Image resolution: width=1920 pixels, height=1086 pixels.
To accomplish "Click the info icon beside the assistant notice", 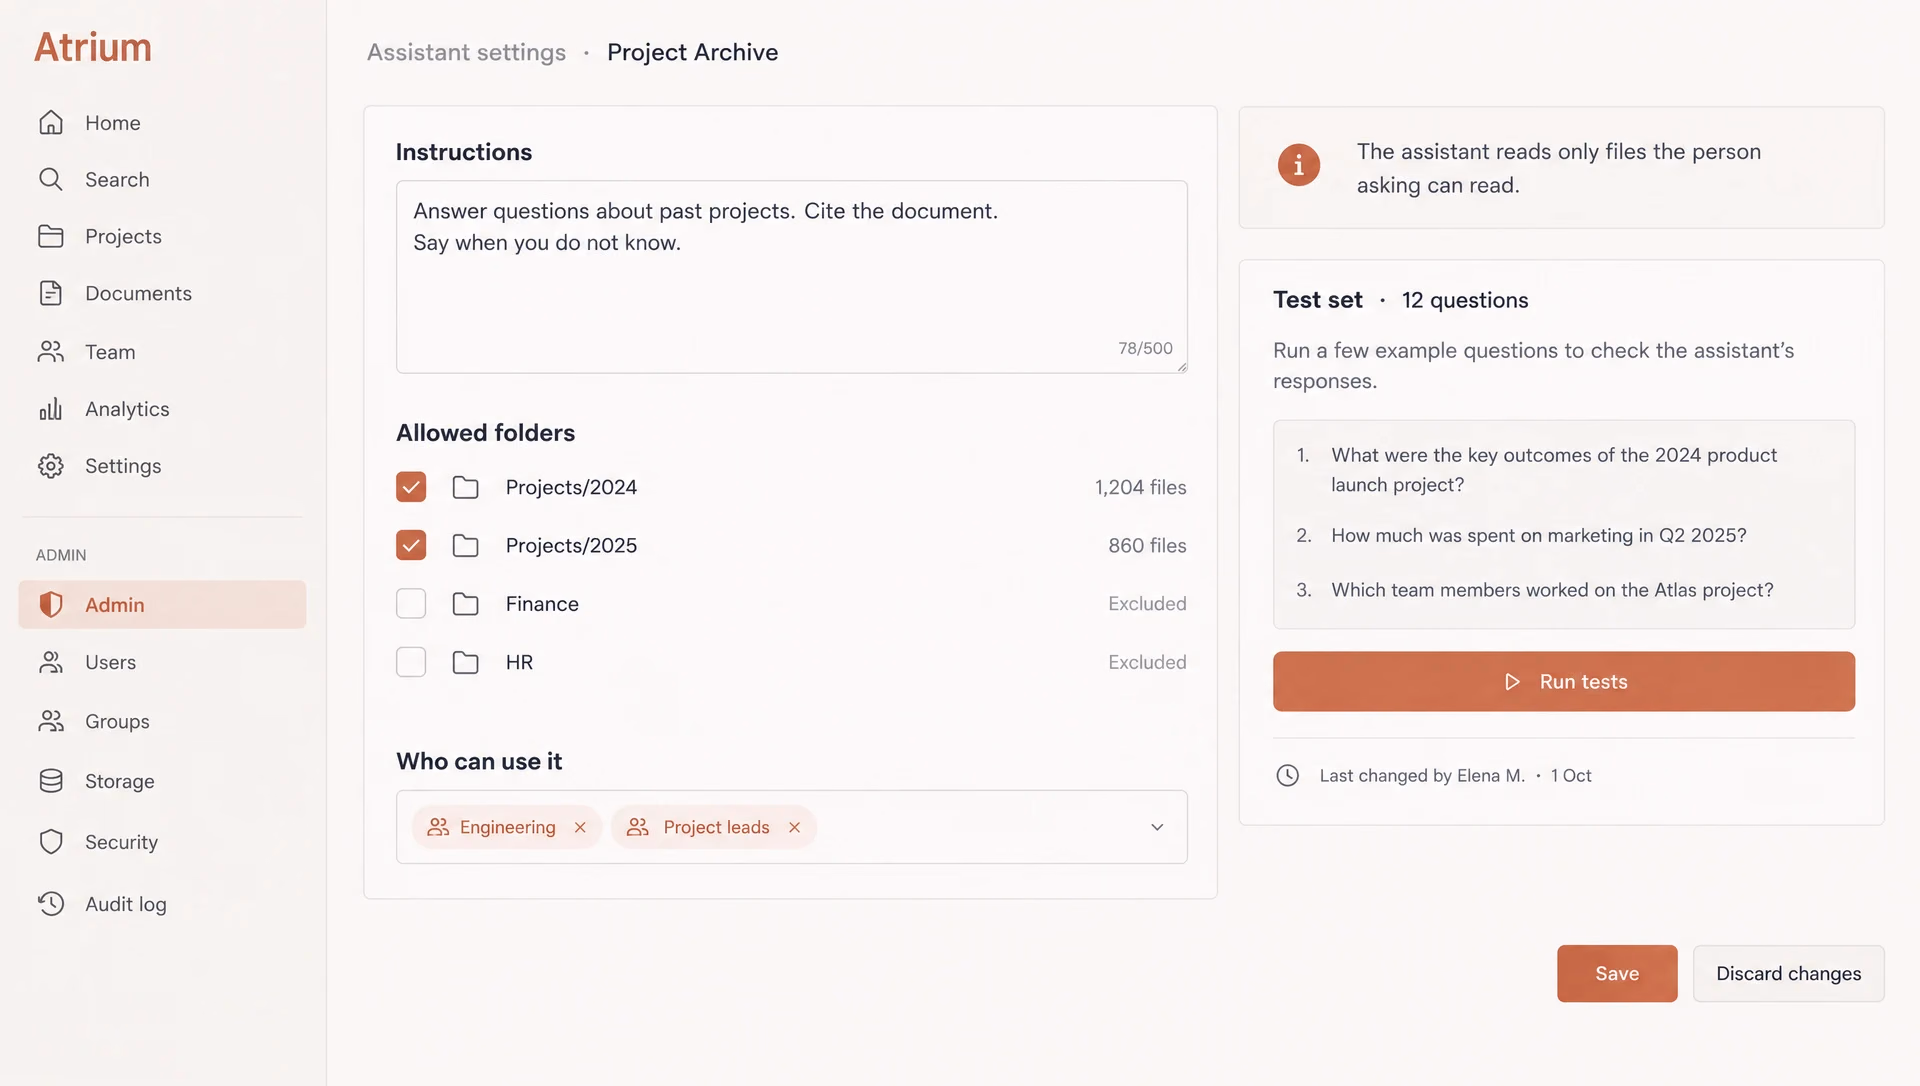I will pos(1298,165).
